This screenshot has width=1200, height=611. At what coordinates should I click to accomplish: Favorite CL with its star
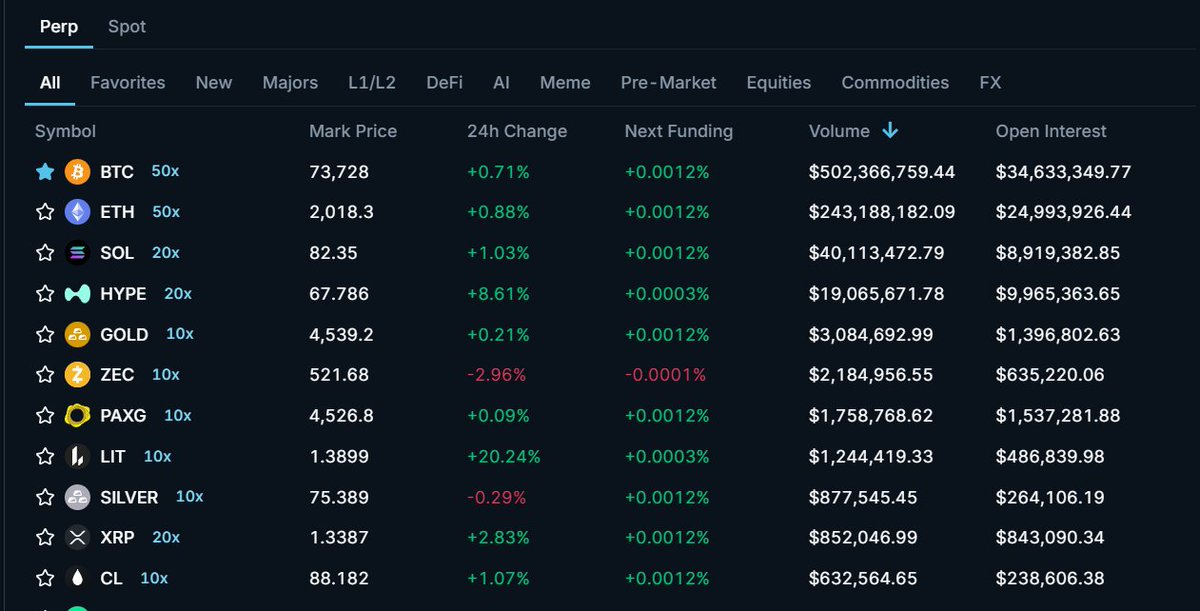(45, 578)
